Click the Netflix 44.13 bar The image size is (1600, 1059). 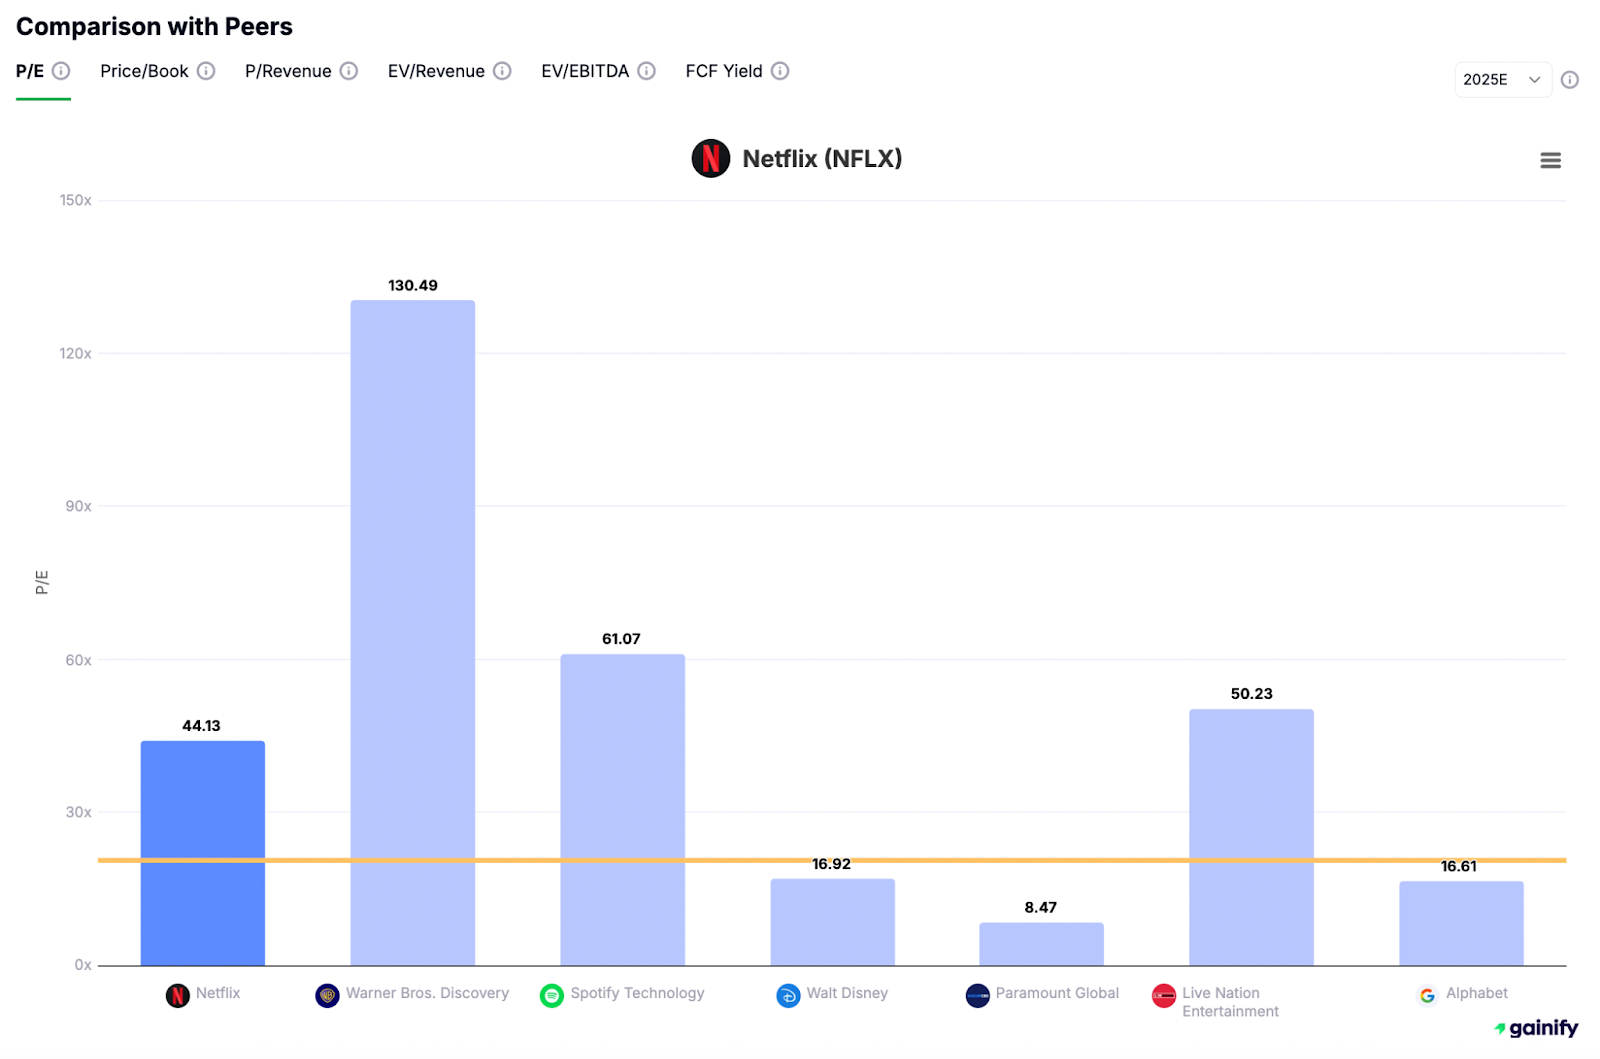203,853
